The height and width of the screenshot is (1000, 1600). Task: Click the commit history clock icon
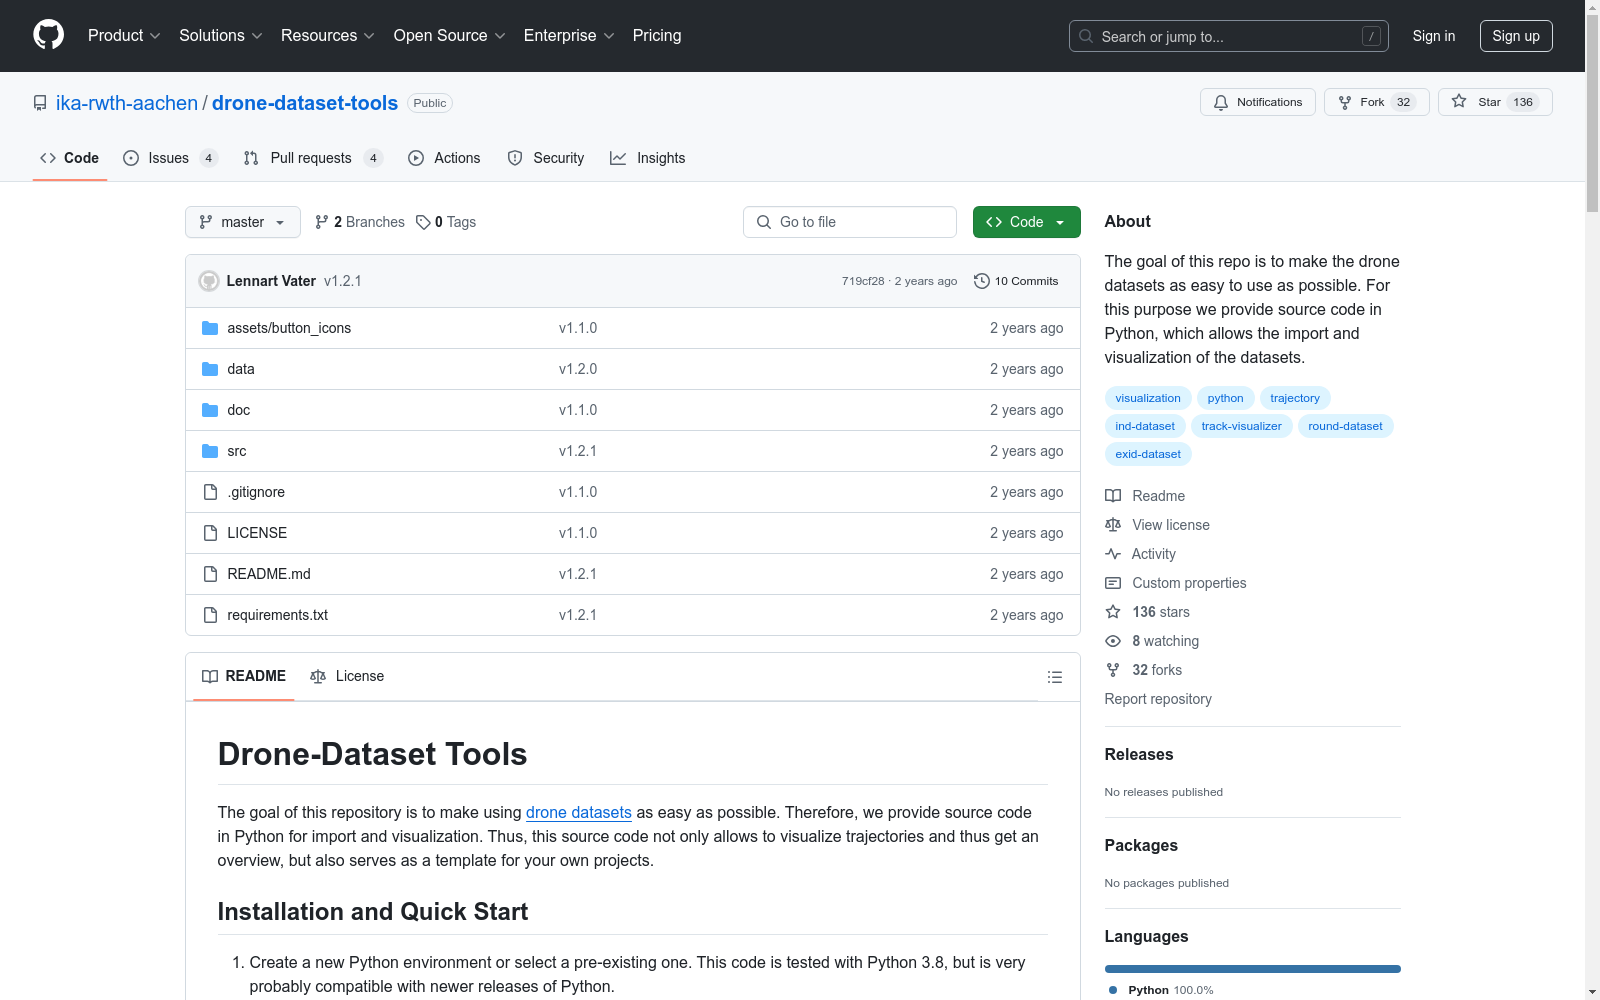(x=982, y=281)
